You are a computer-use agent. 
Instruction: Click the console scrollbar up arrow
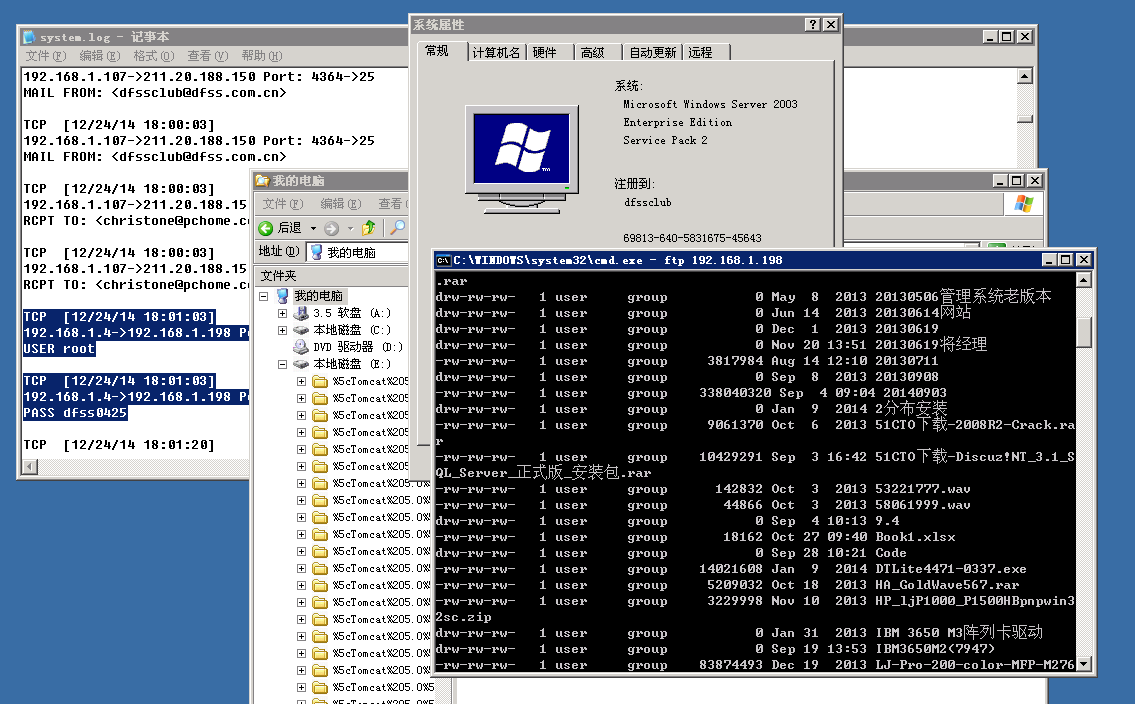click(1084, 280)
